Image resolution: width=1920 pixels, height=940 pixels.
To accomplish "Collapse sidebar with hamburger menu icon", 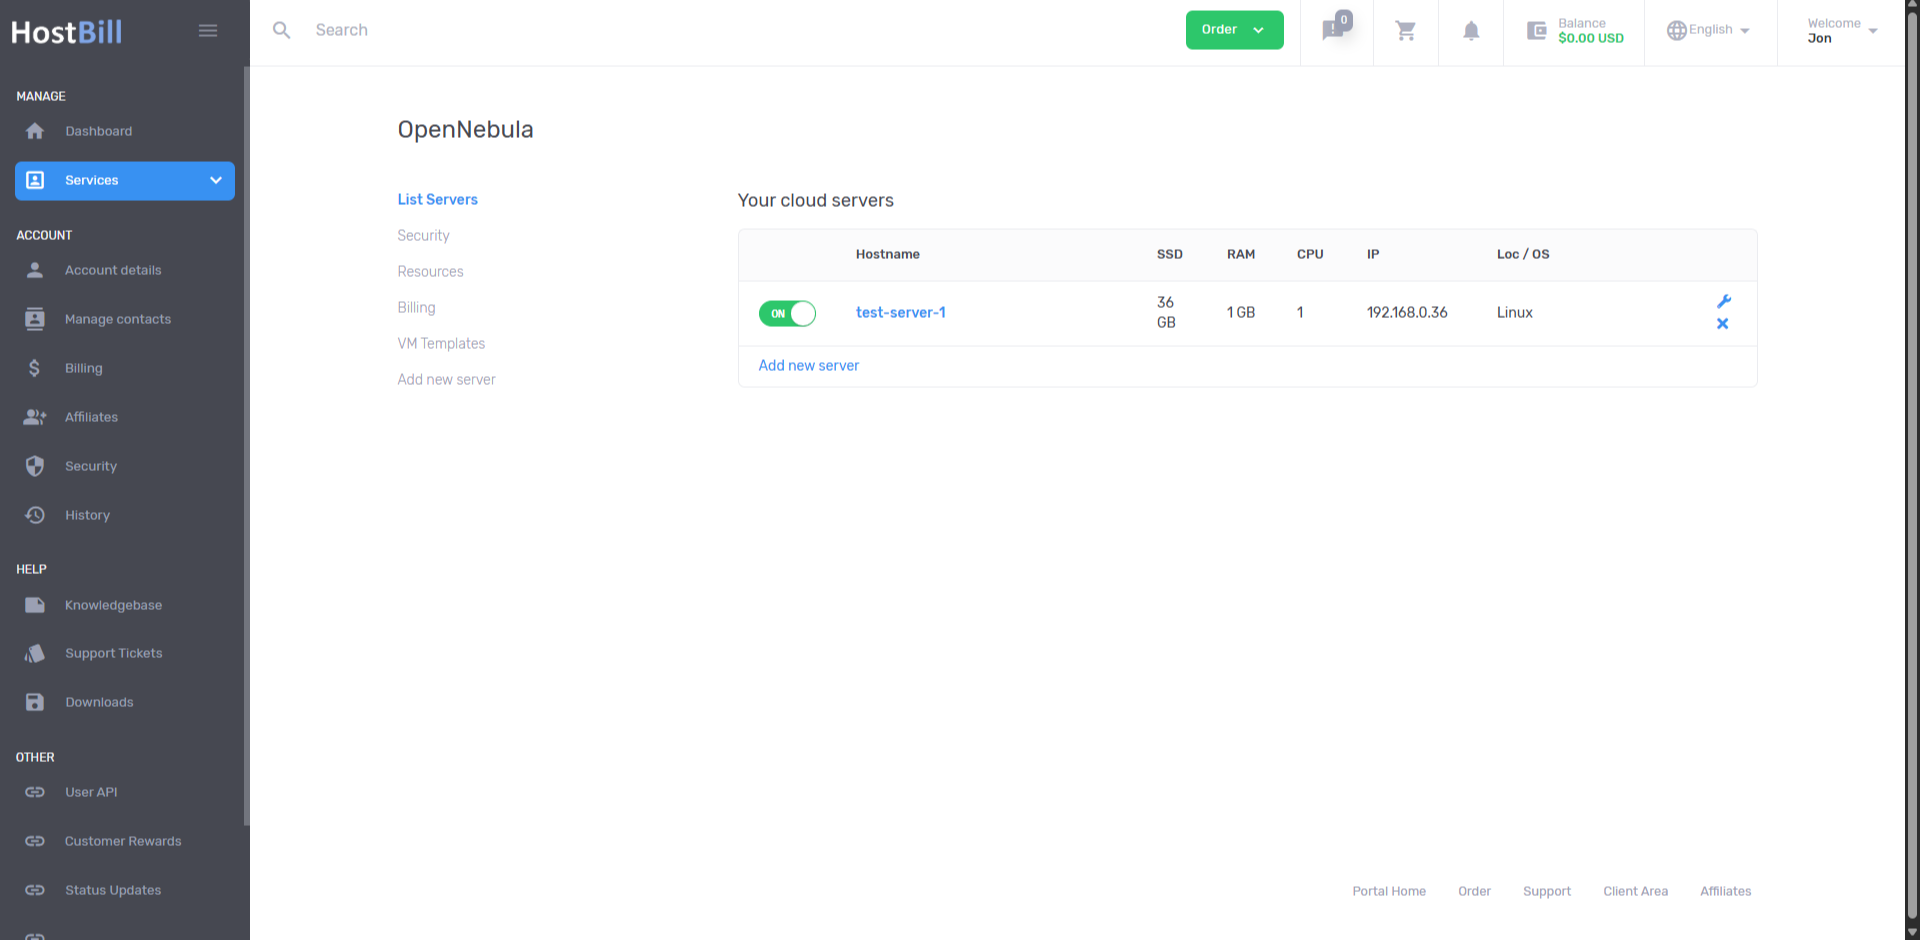I will point(208,31).
